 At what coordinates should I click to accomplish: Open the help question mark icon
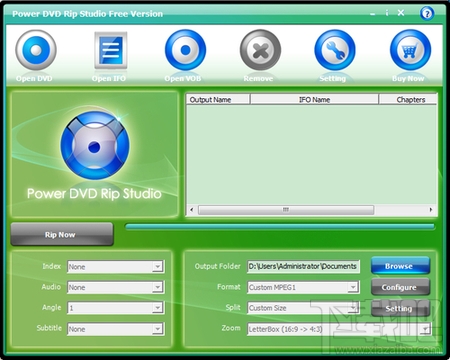[427, 14]
